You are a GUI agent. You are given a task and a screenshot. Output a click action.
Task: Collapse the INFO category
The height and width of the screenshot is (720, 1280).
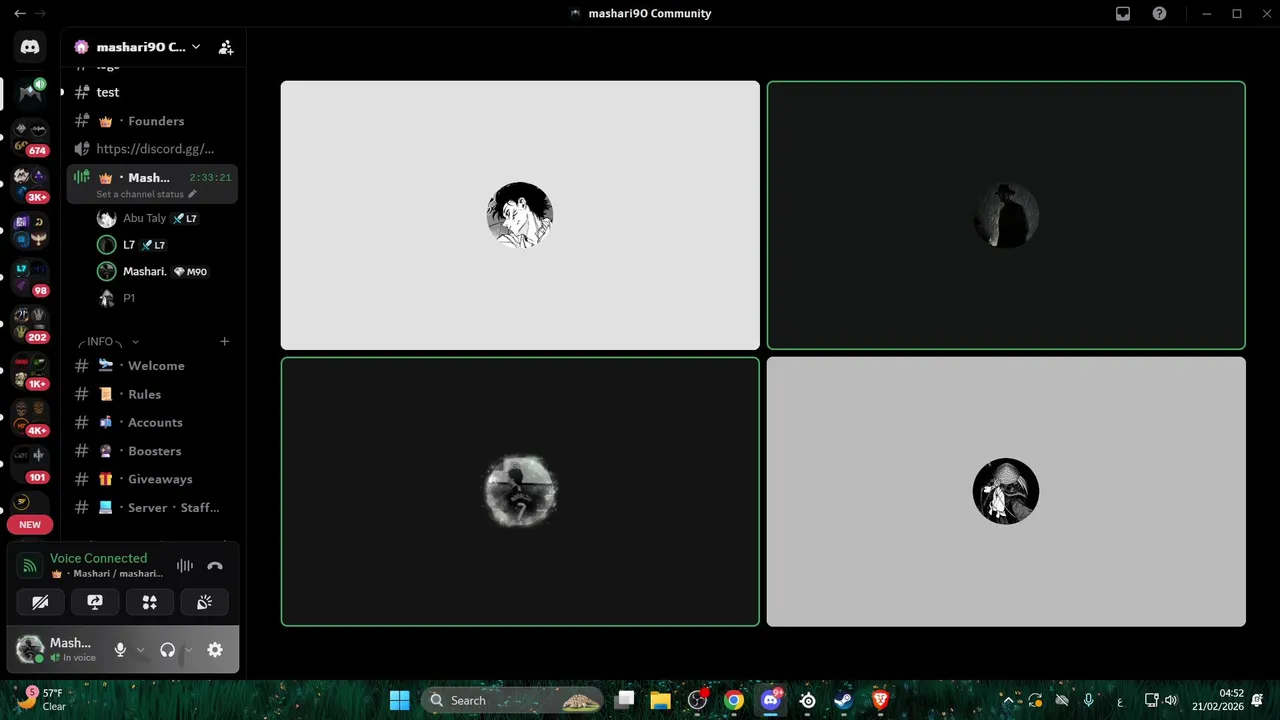[x=108, y=342]
